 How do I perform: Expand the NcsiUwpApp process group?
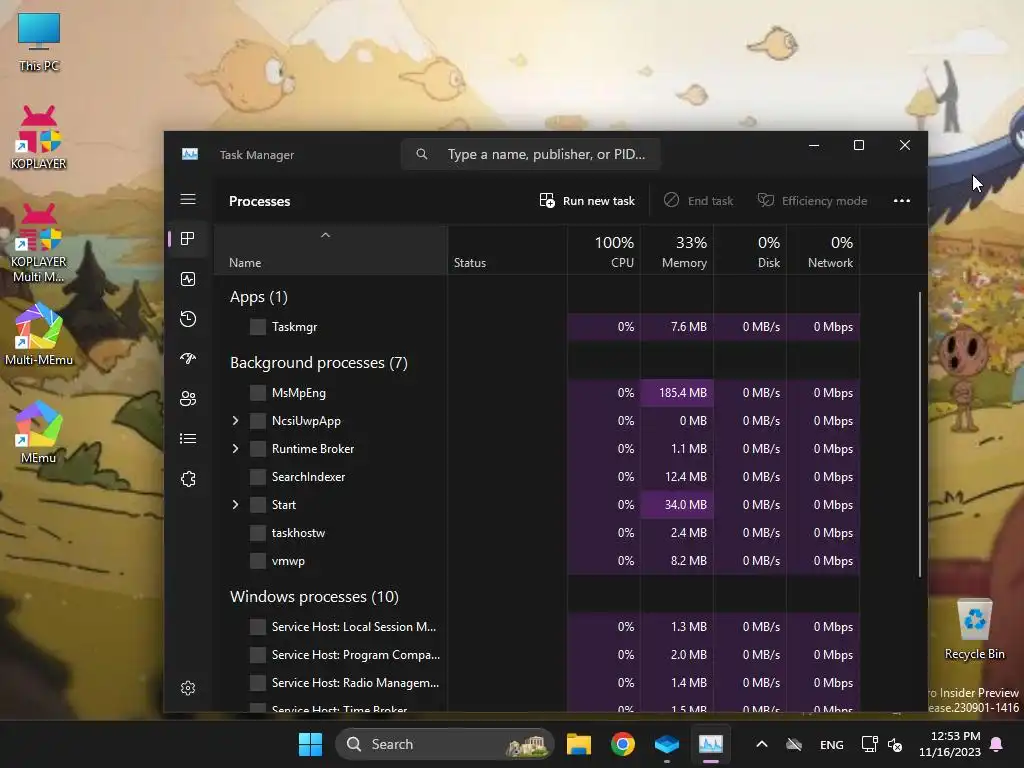click(236, 421)
